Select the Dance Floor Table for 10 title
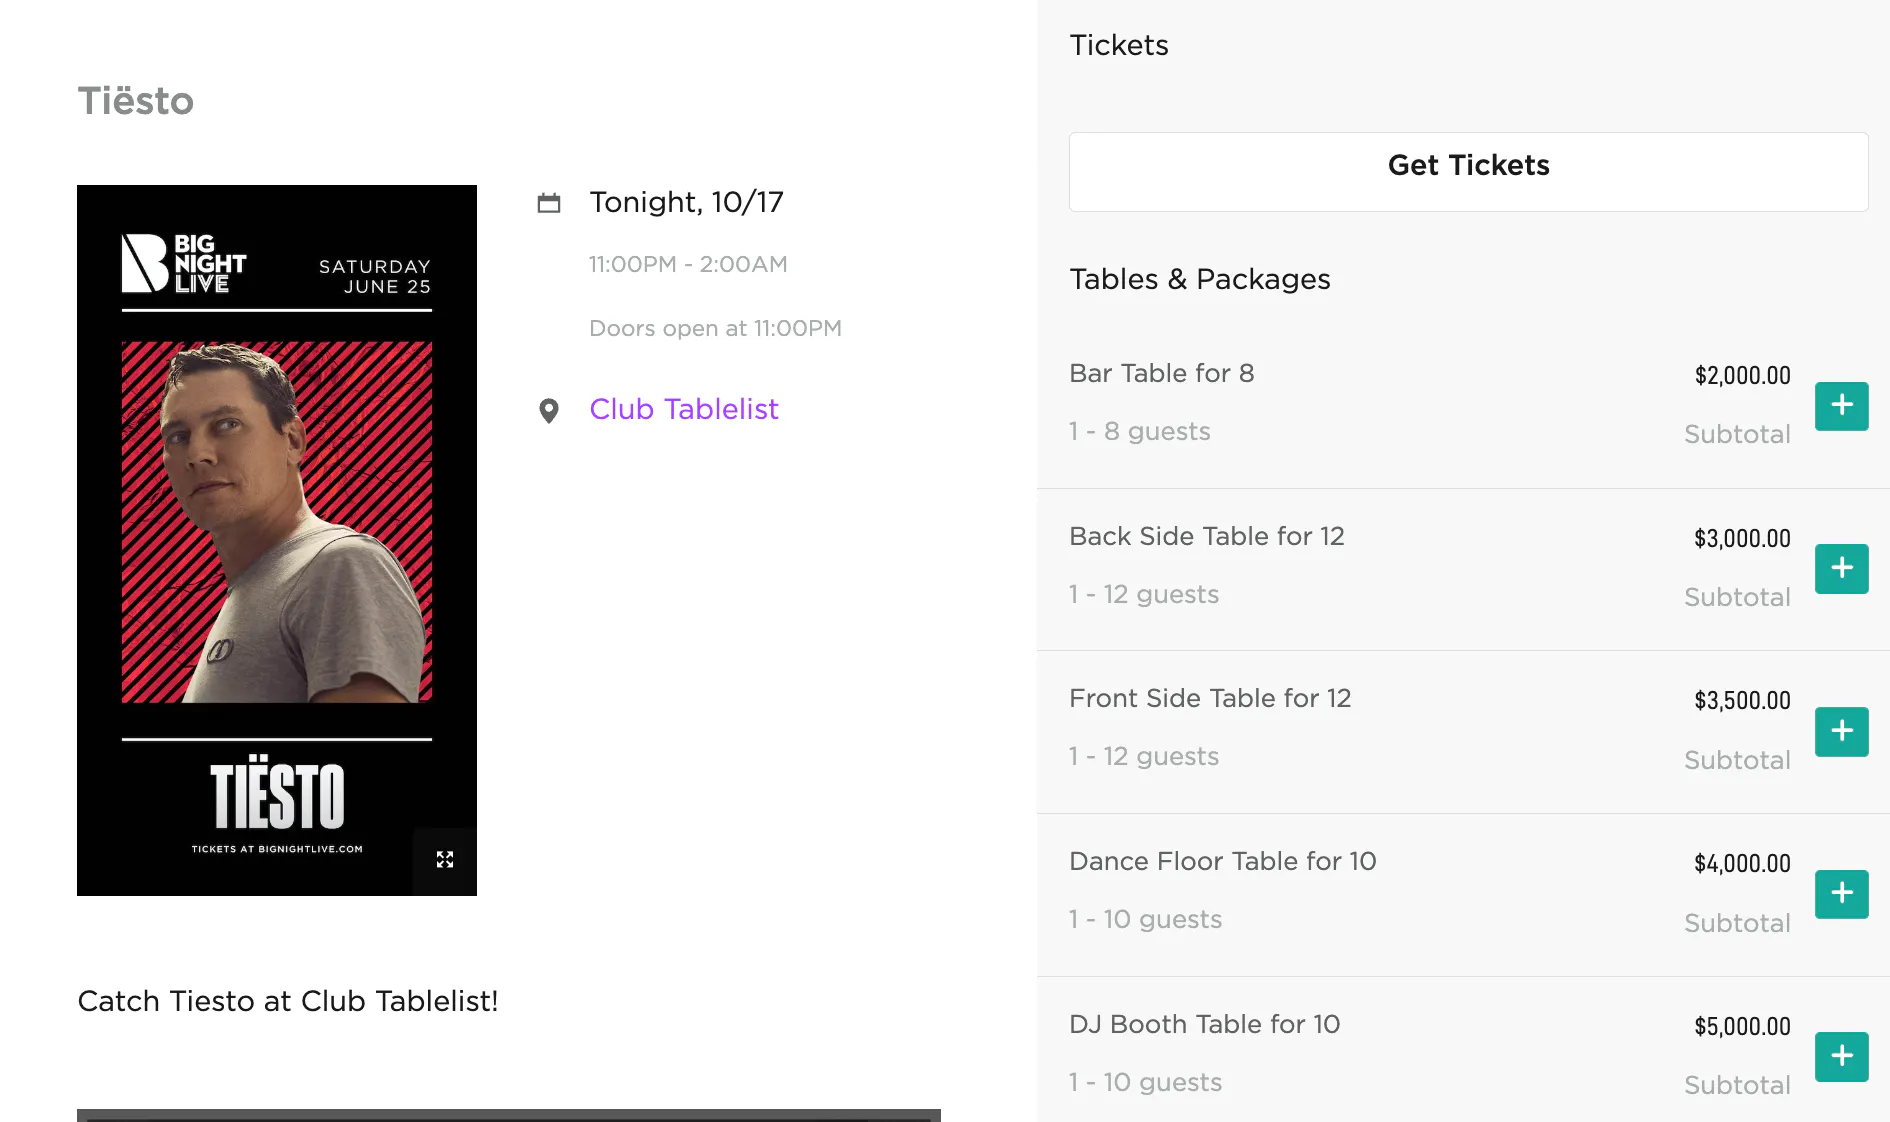This screenshot has width=1890, height=1122. click(1222, 861)
